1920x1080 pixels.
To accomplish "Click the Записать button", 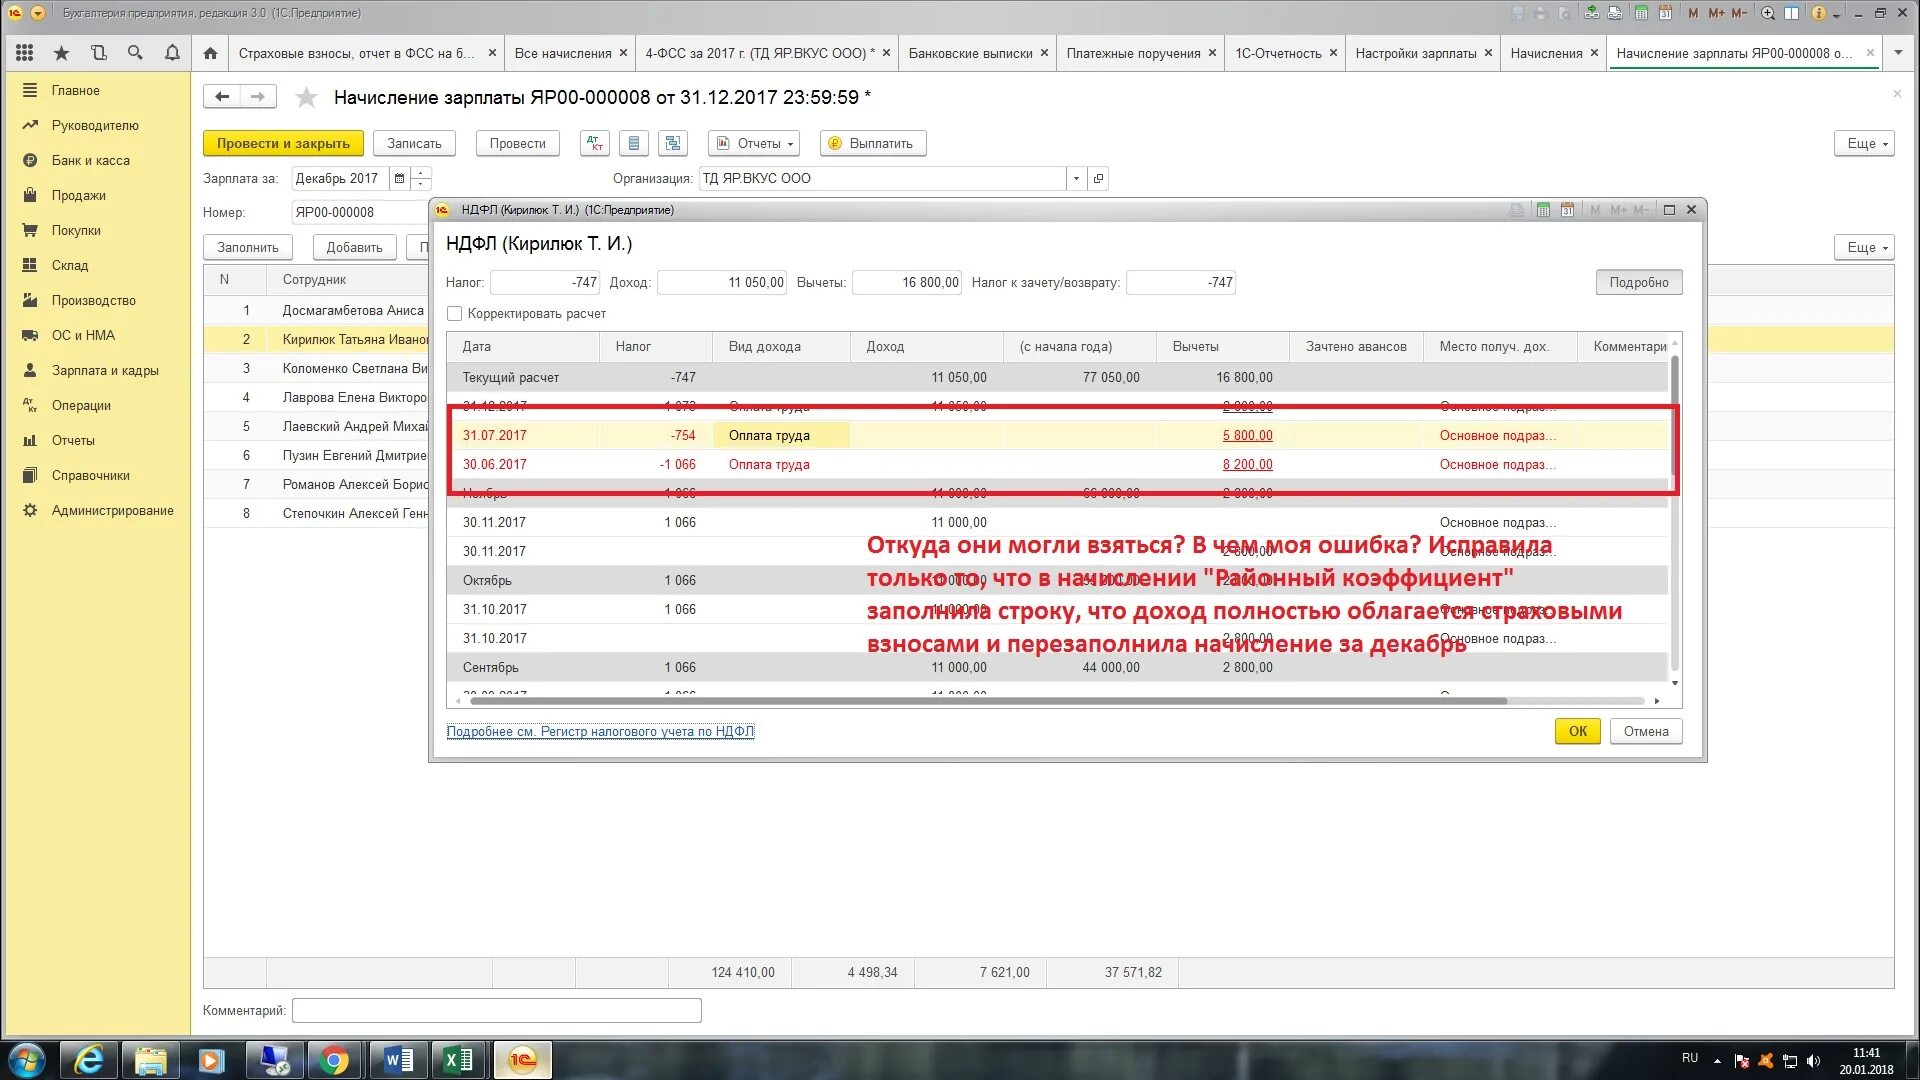I will (x=414, y=143).
